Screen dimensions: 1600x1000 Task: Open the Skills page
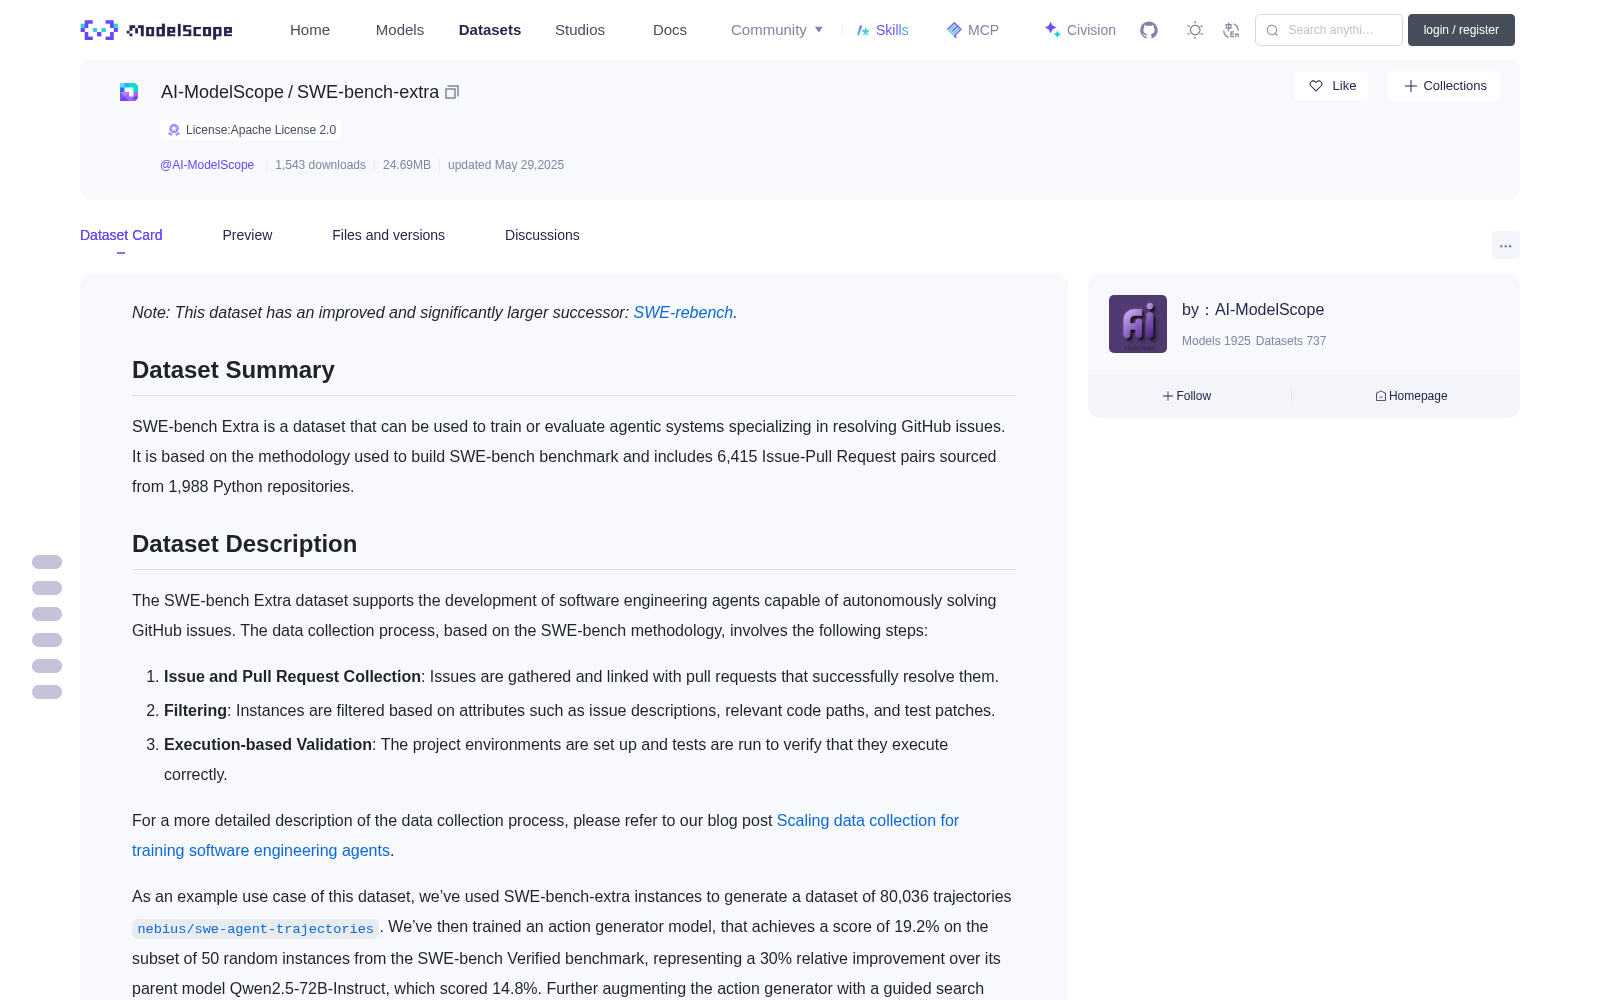coord(882,30)
